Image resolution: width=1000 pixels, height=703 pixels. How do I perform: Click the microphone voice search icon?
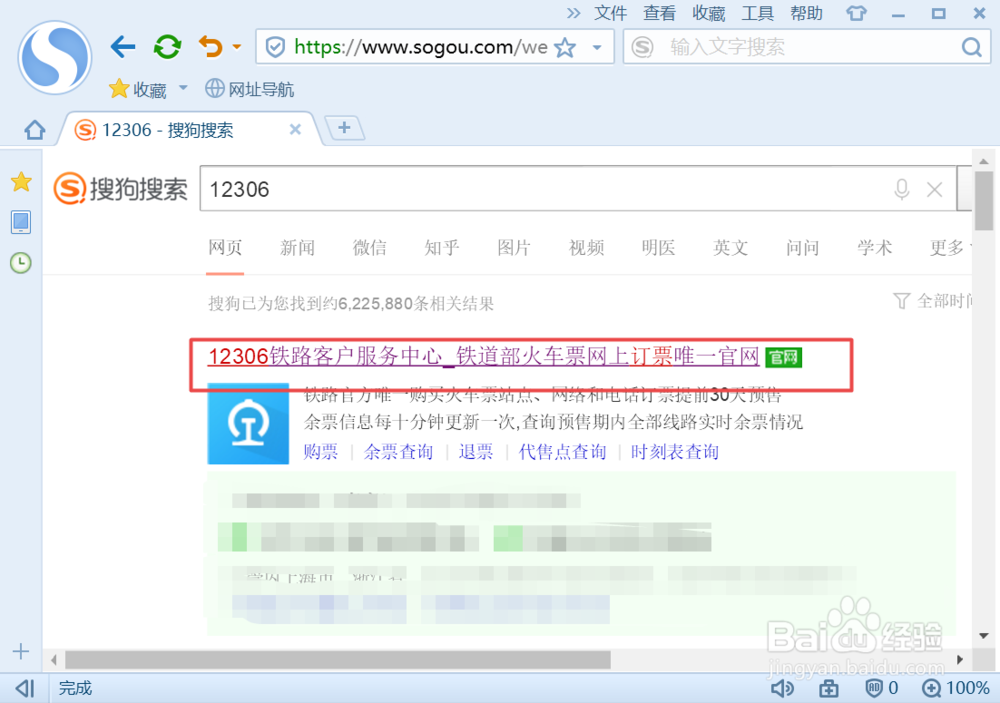click(901, 189)
